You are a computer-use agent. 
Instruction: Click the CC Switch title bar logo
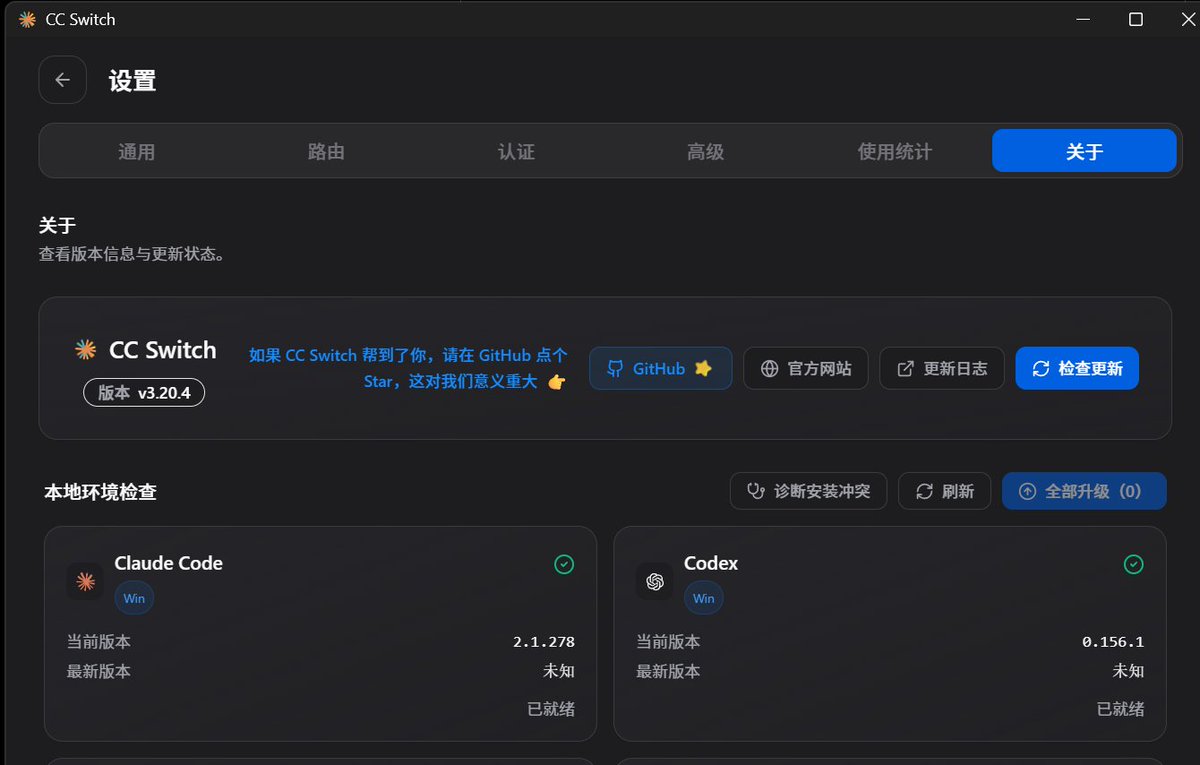click(x=27, y=19)
